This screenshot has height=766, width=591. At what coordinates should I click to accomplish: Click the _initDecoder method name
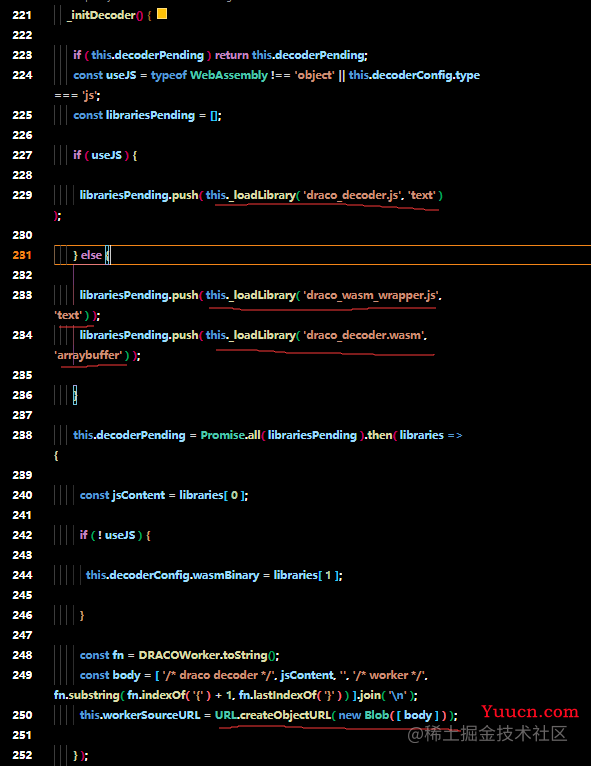[102, 15]
